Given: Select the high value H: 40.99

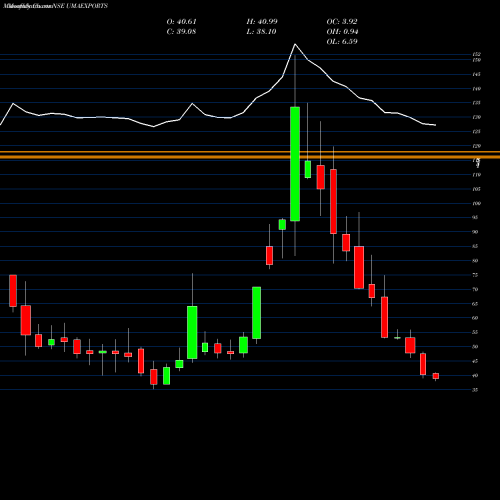Looking at the screenshot, I should coord(262,22).
